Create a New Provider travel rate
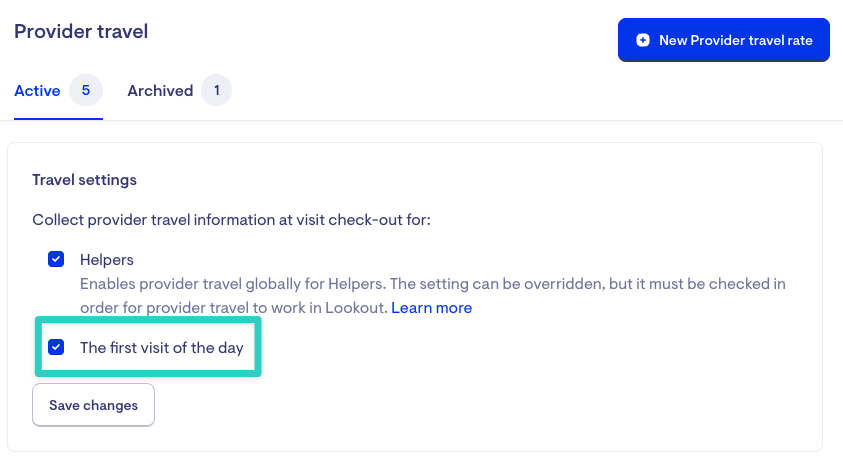843x466 pixels. pyautogui.click(x=724, y=40)
